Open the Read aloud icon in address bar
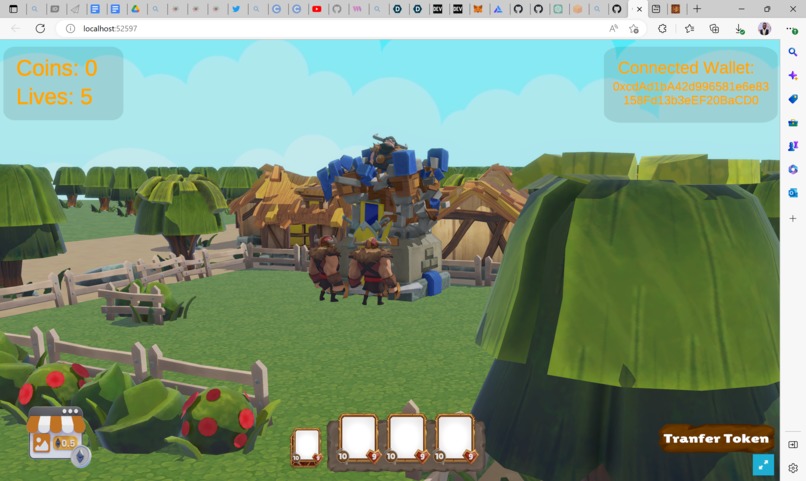Image resolution: width=806 pixels, height=481 pixels. (x=613, y=29)
